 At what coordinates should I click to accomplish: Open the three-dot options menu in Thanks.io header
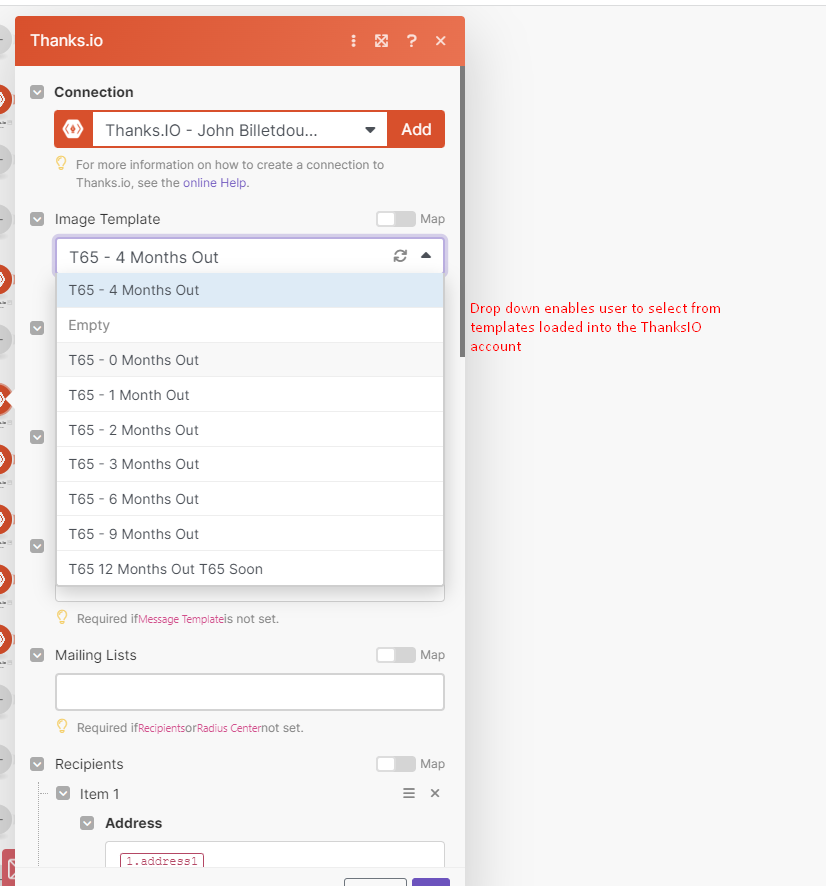tap(354, 41)
